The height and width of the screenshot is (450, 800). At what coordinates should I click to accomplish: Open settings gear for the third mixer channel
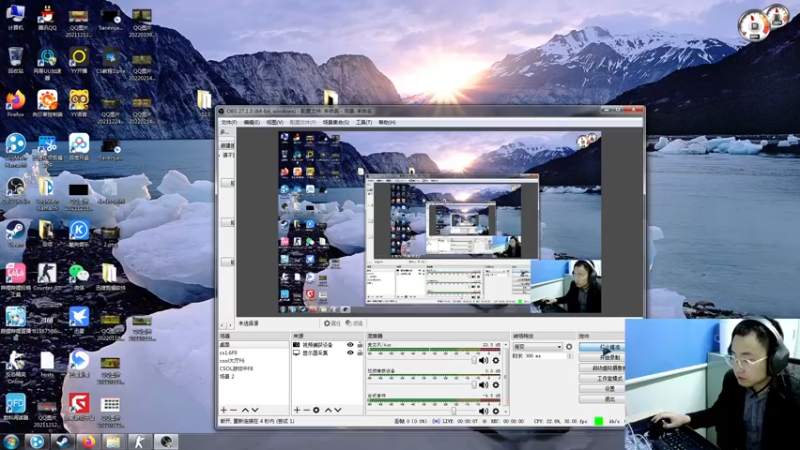(x=495, y=411)
